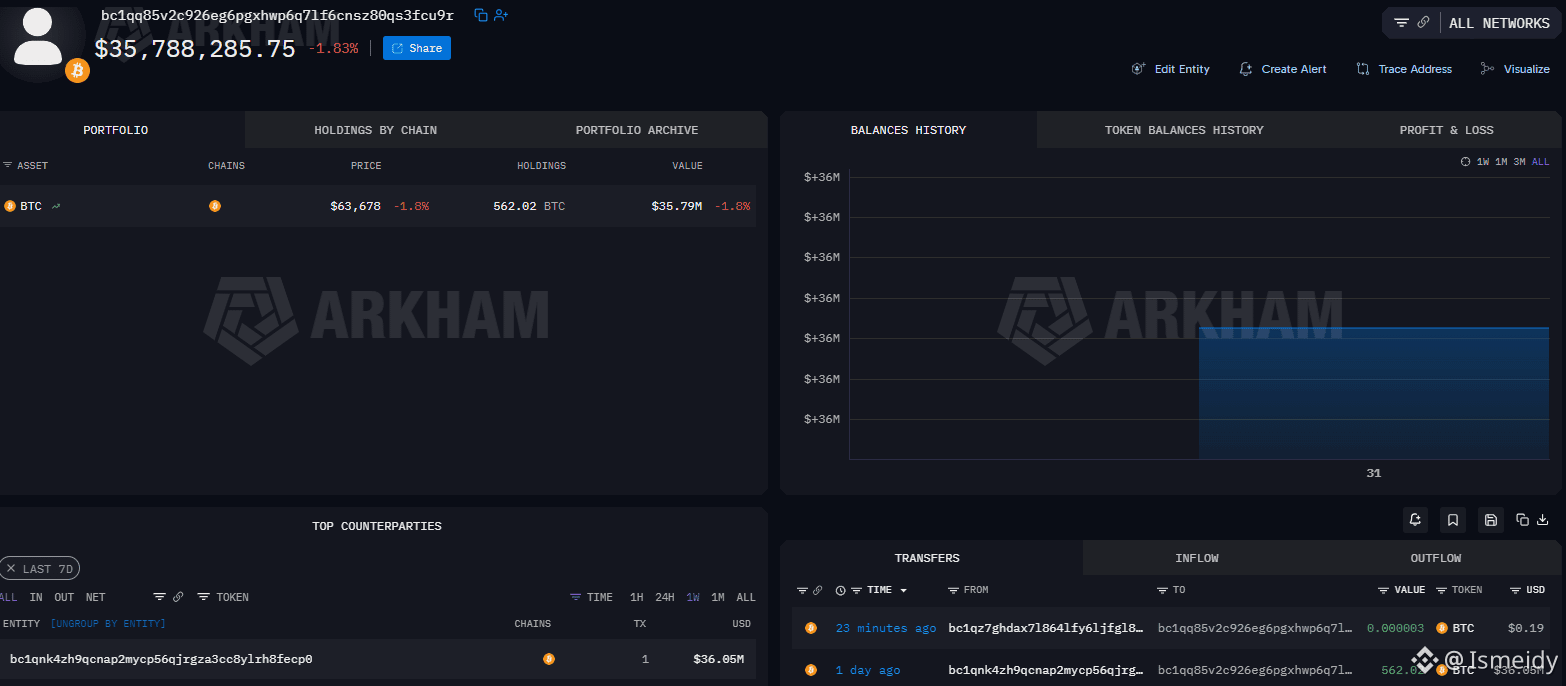Set counterparties period to 1H

[x=636, y=597]
